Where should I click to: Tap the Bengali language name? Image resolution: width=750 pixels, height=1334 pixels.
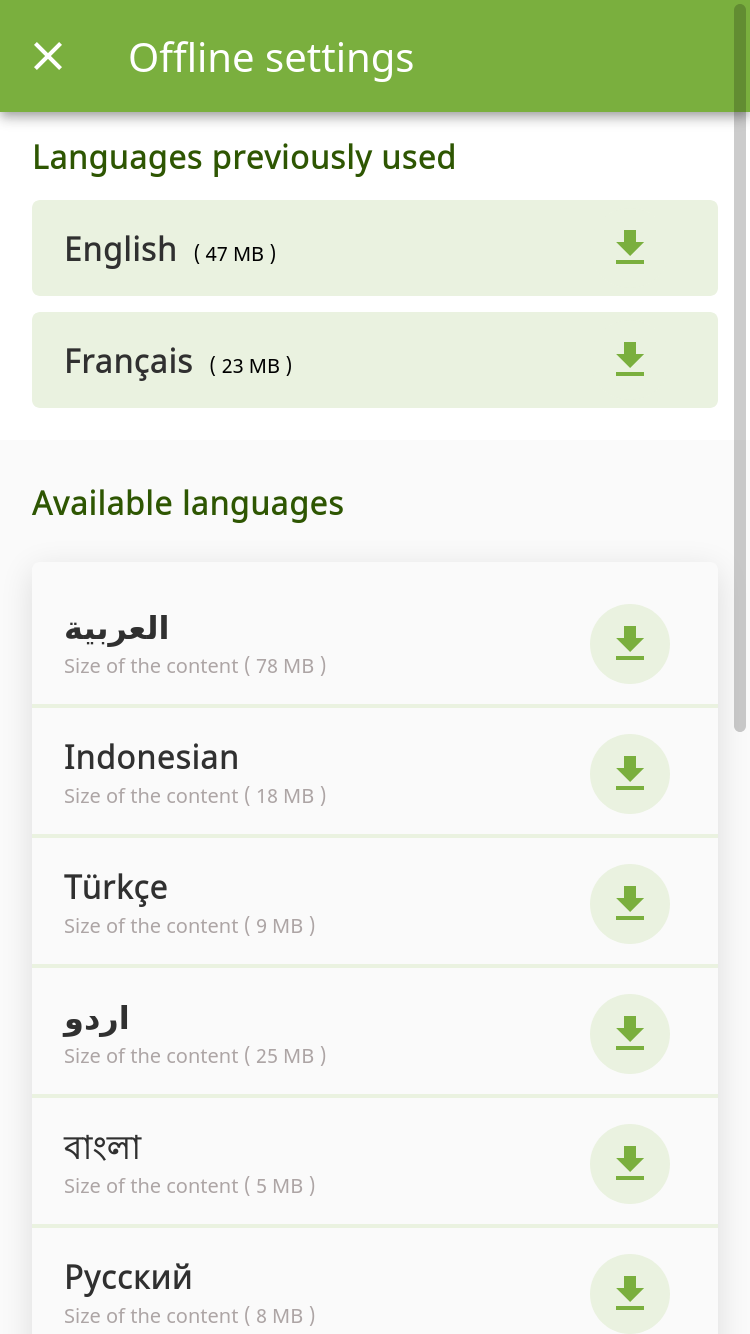coord(102,1147)
